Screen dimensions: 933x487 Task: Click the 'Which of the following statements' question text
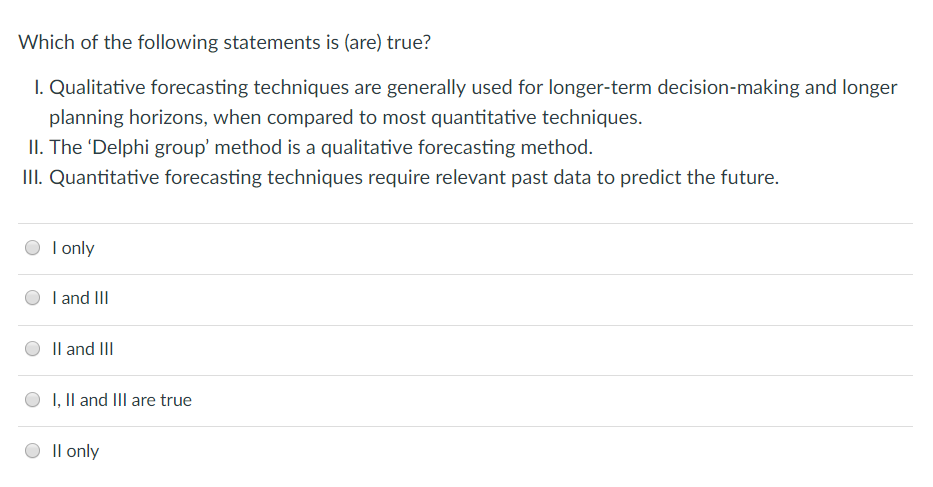pyautogui.click(x=224, y=43)
